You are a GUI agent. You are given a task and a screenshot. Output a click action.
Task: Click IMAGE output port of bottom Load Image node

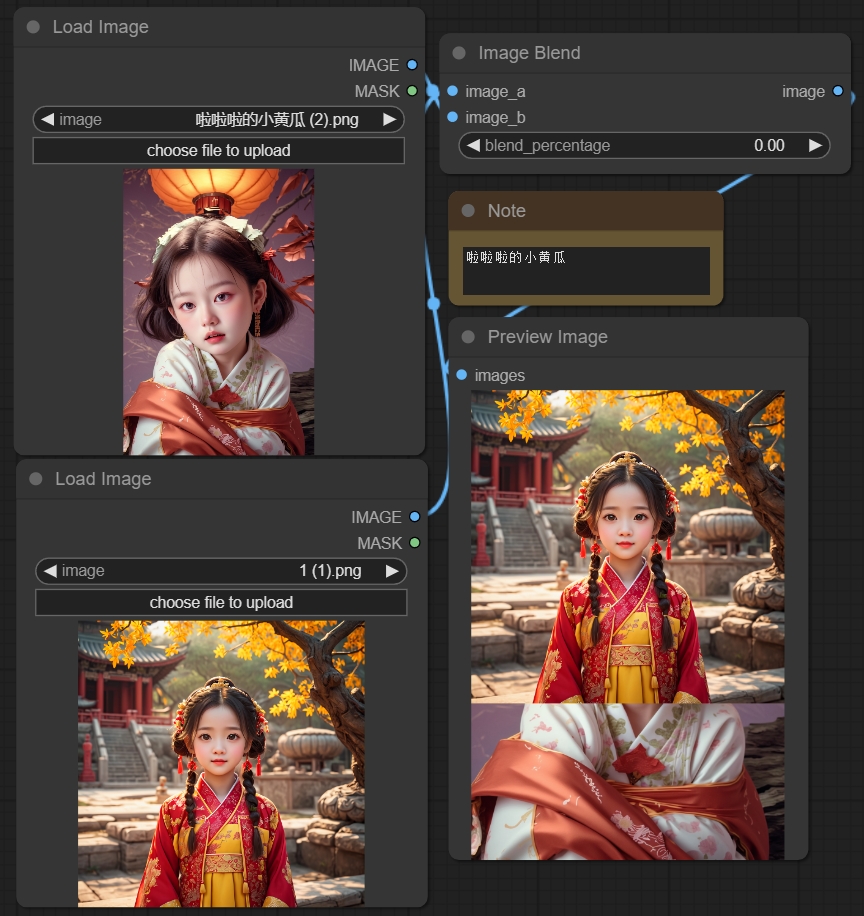tap(414, 517)
